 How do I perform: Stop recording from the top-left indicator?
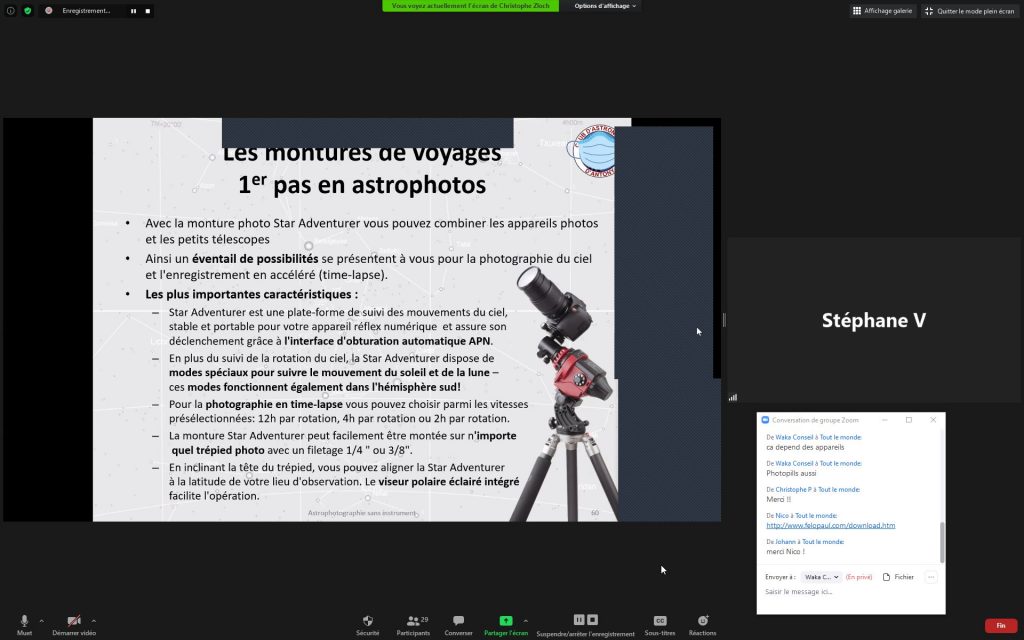point(148,11)
